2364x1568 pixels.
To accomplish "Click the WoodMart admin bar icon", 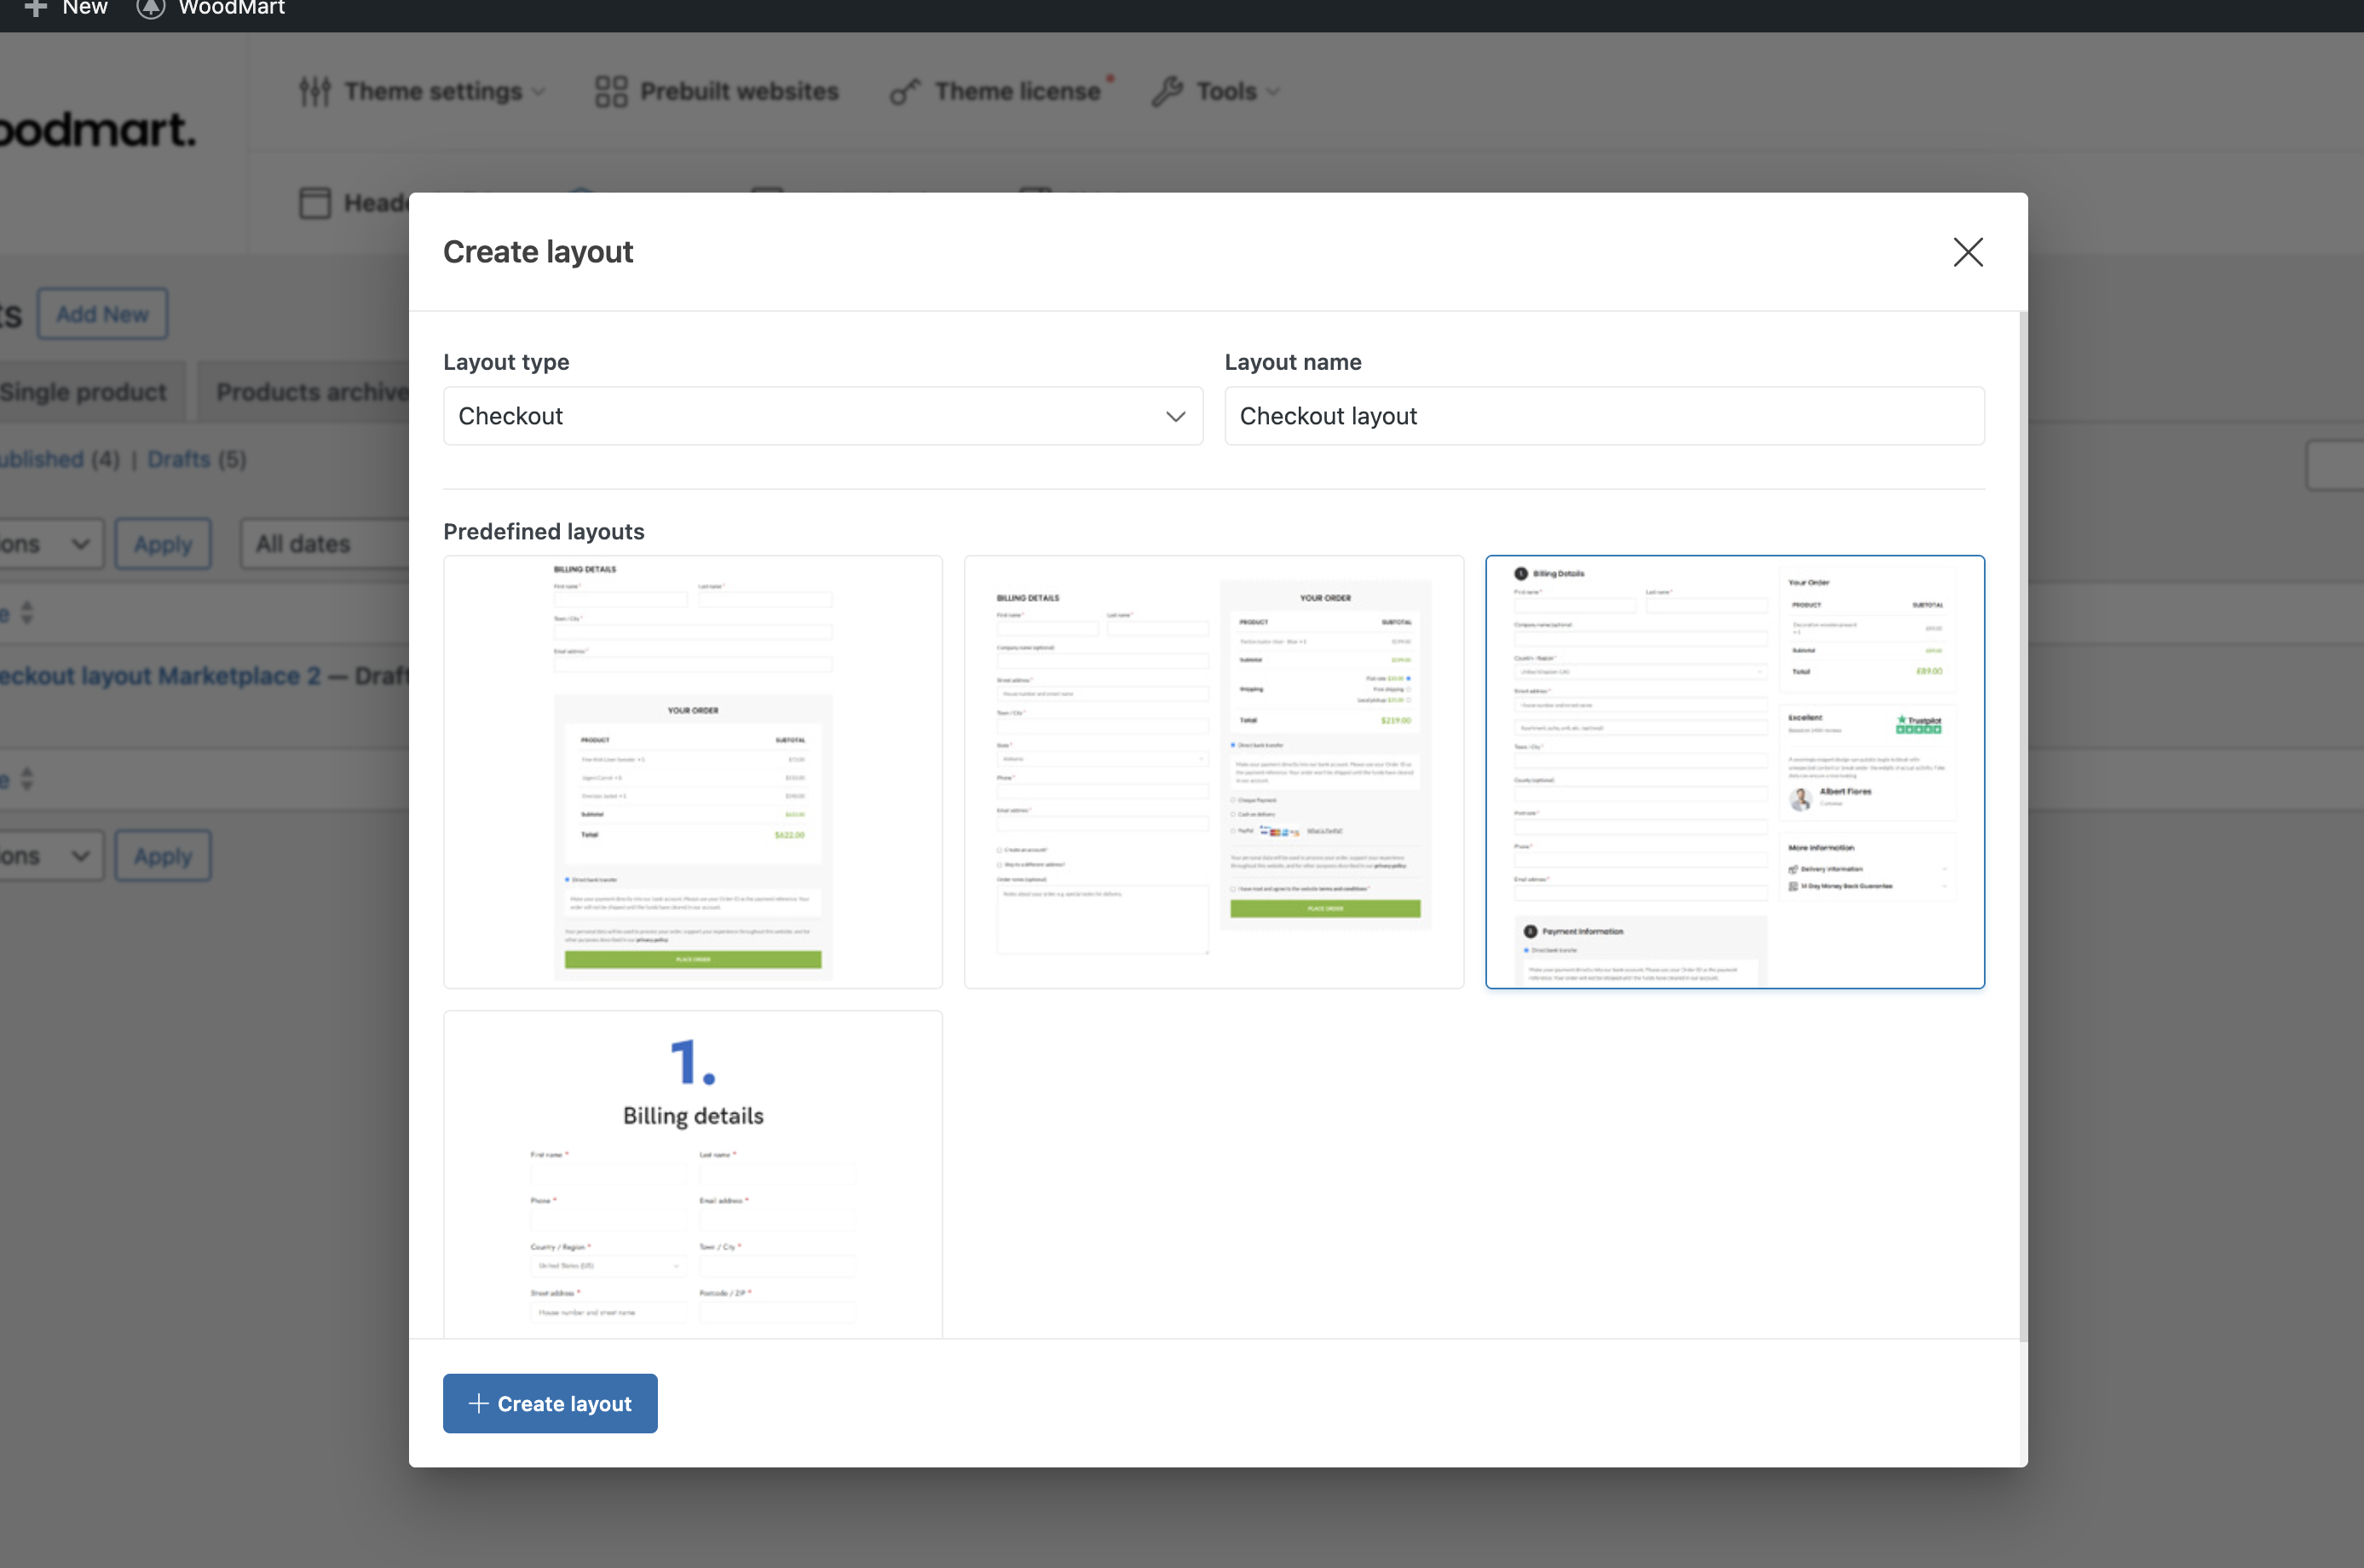I will 150,8.
